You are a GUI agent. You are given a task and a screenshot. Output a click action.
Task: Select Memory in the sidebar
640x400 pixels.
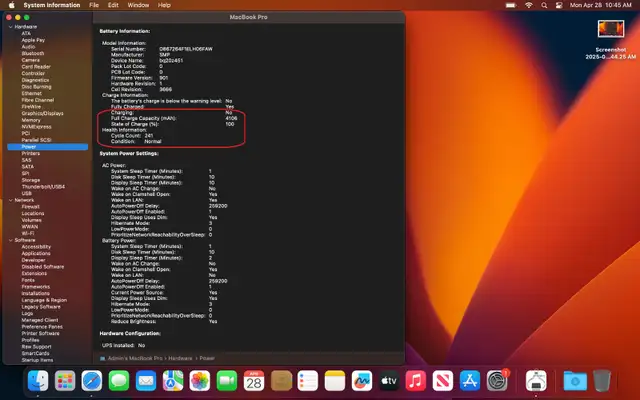31,120
